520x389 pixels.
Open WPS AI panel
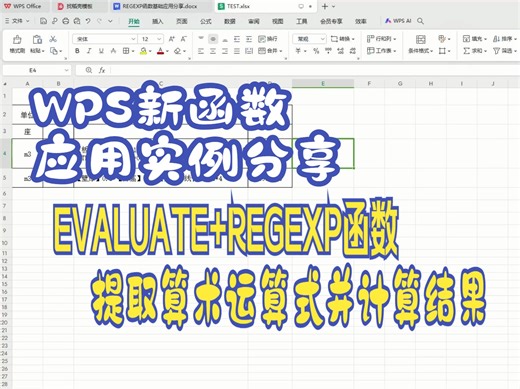click(x=398, y=21)
